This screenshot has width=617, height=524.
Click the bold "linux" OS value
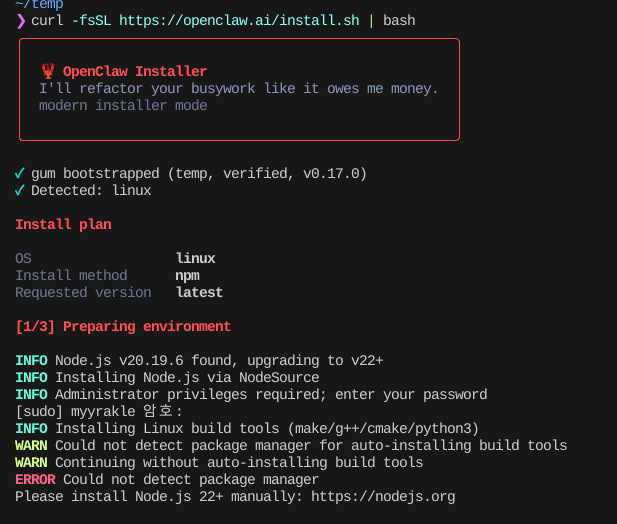click(x=195, y=258)
